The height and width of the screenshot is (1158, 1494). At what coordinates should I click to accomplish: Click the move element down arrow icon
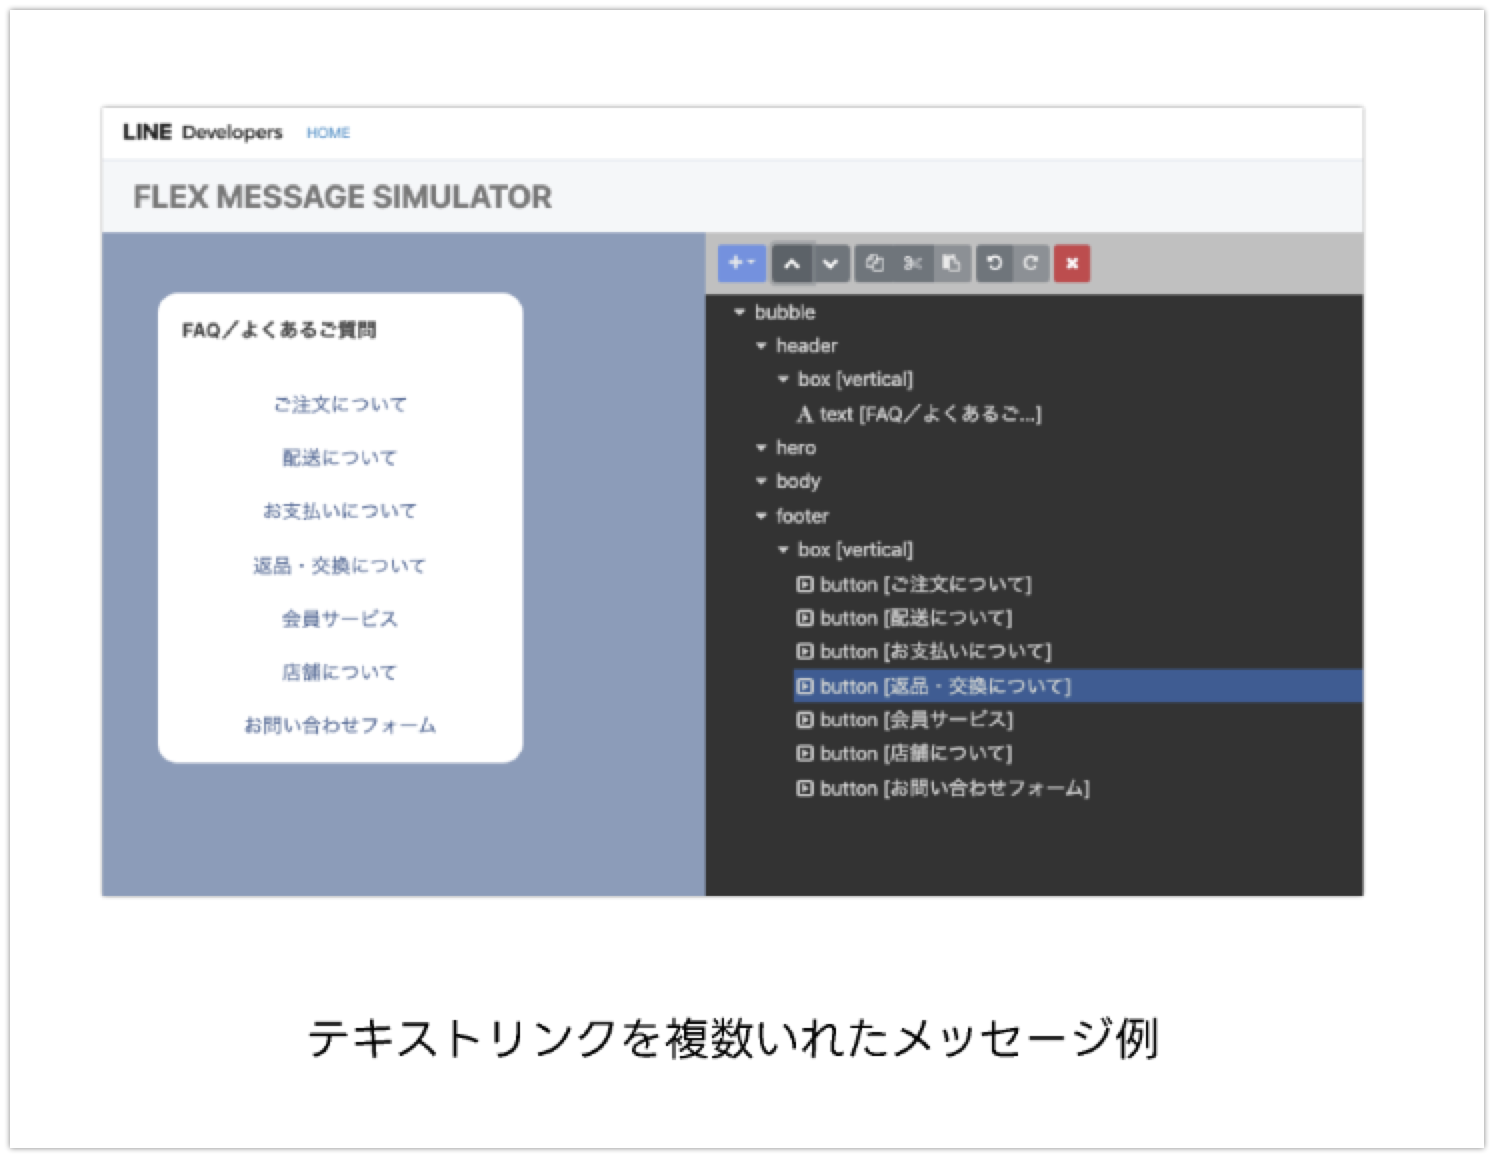829,263
